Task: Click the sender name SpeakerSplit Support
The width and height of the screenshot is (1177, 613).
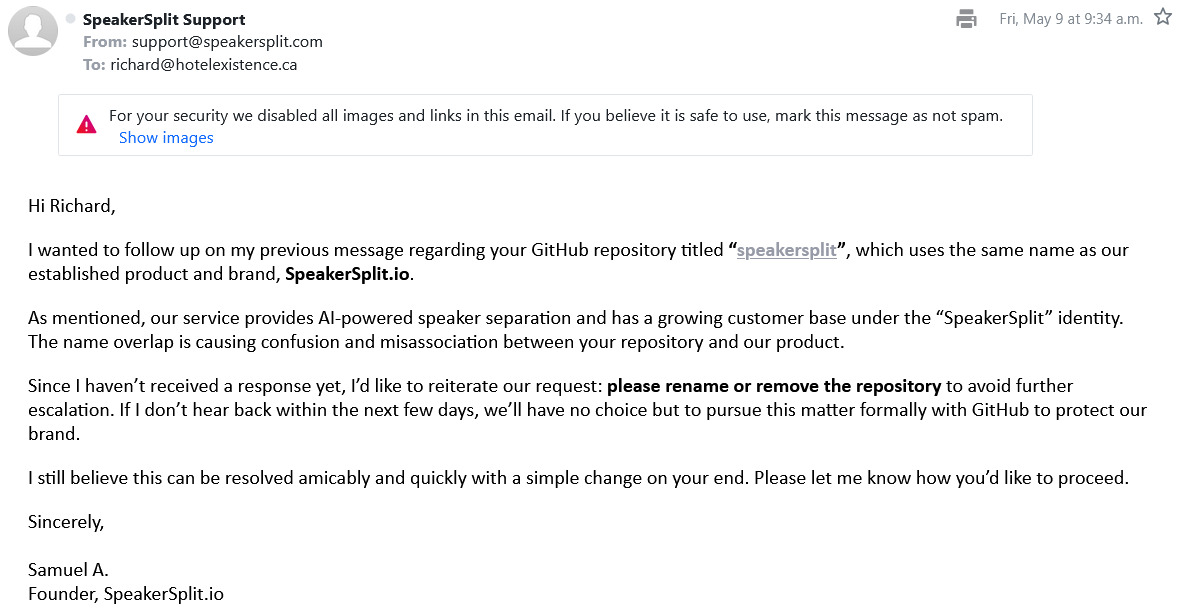Action: pyautogui.click(x=164, y=20)
